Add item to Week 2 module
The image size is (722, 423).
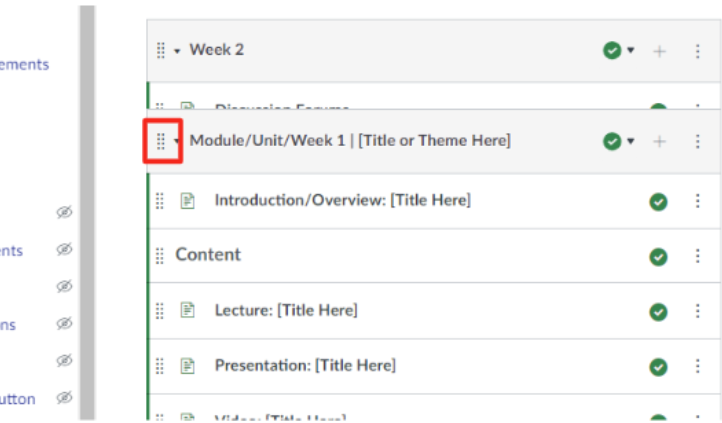(659, 51)
